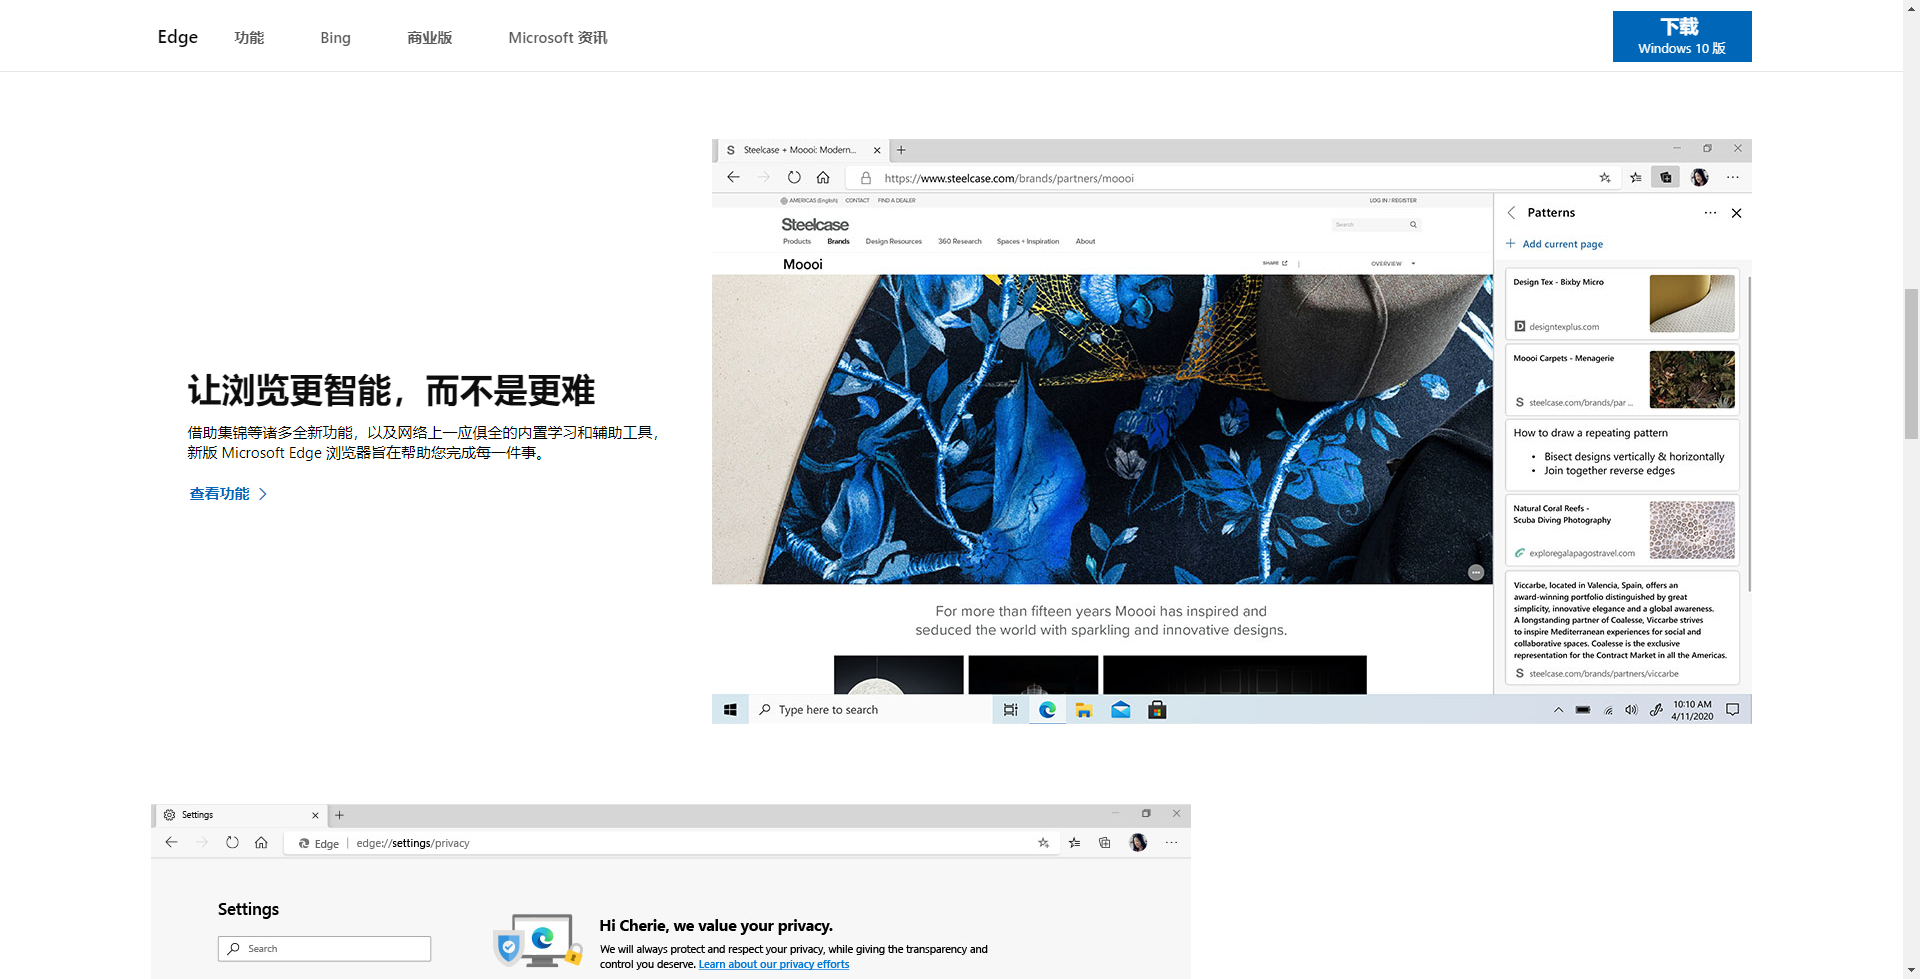Click the SHARE link on the Moooi page
1920x979 pixels.
(x=1275, y=263)
